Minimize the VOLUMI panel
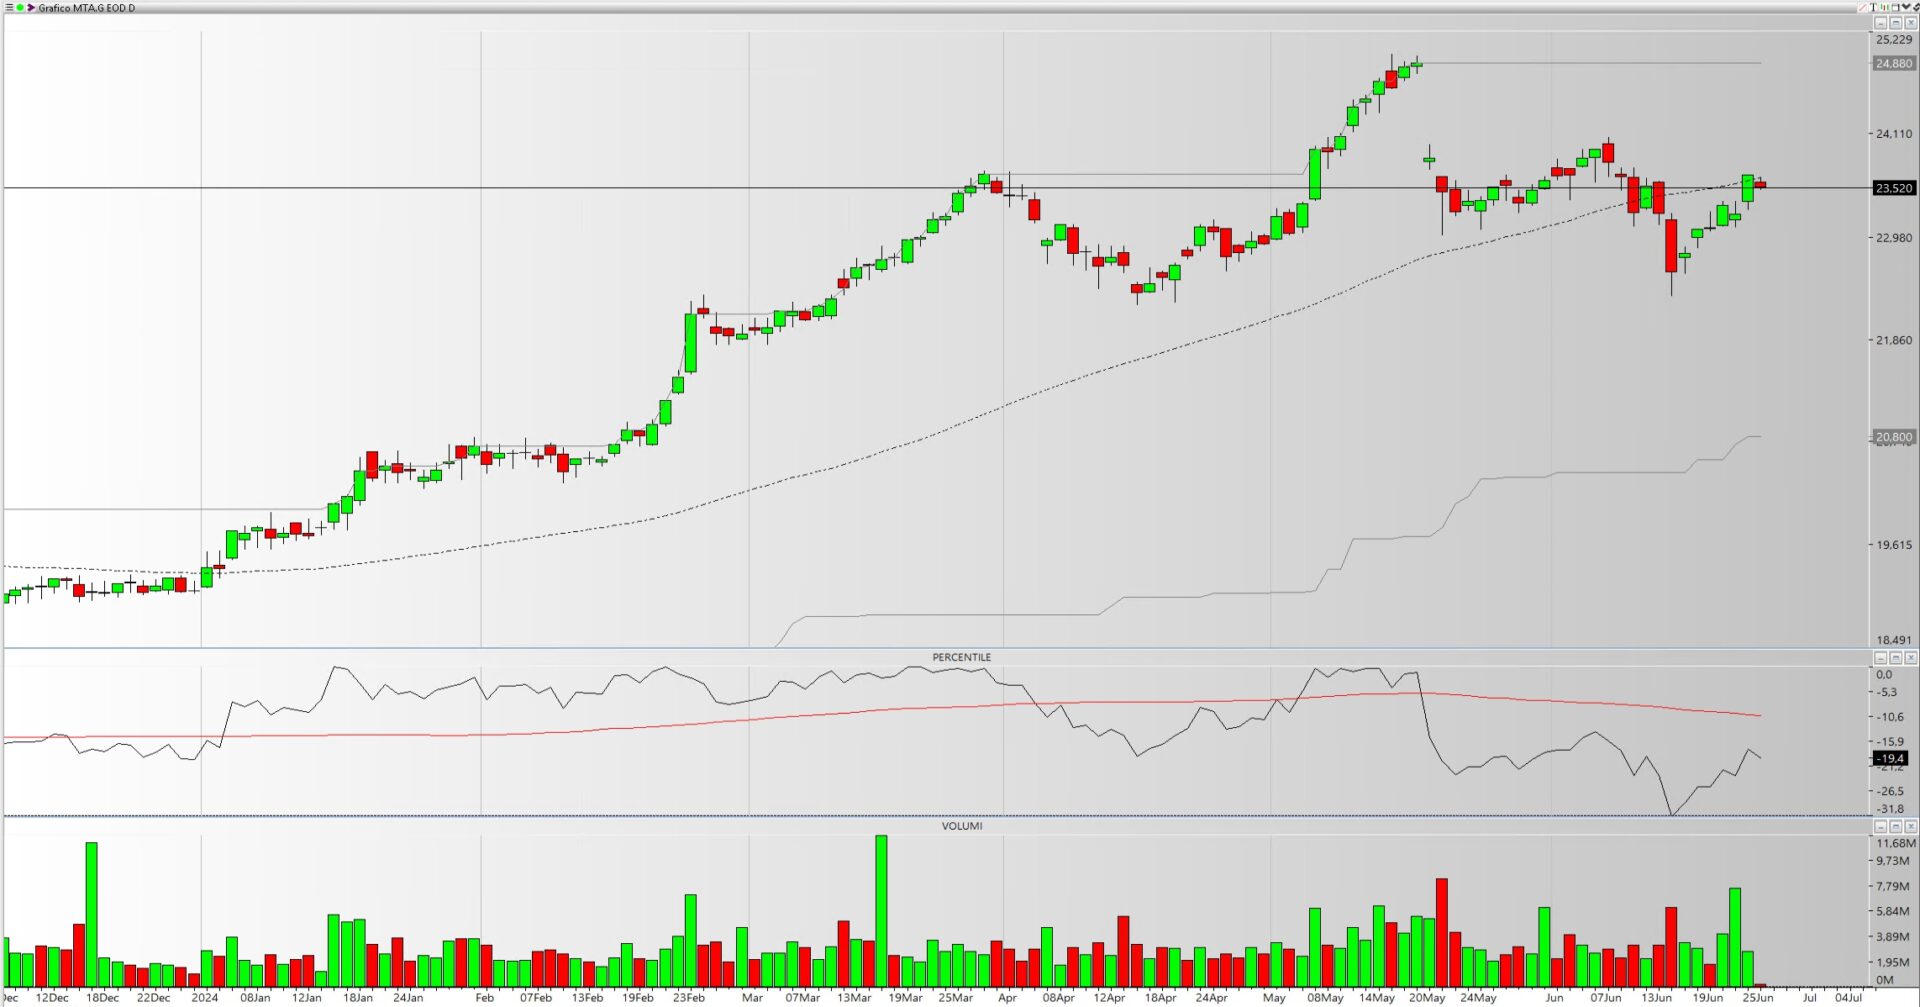This screenshot has width=1920, height=1007. [1880, 827]
